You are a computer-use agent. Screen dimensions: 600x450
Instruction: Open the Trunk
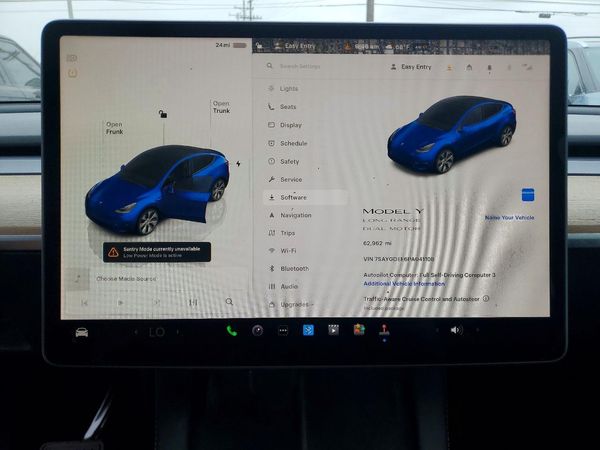221,107
